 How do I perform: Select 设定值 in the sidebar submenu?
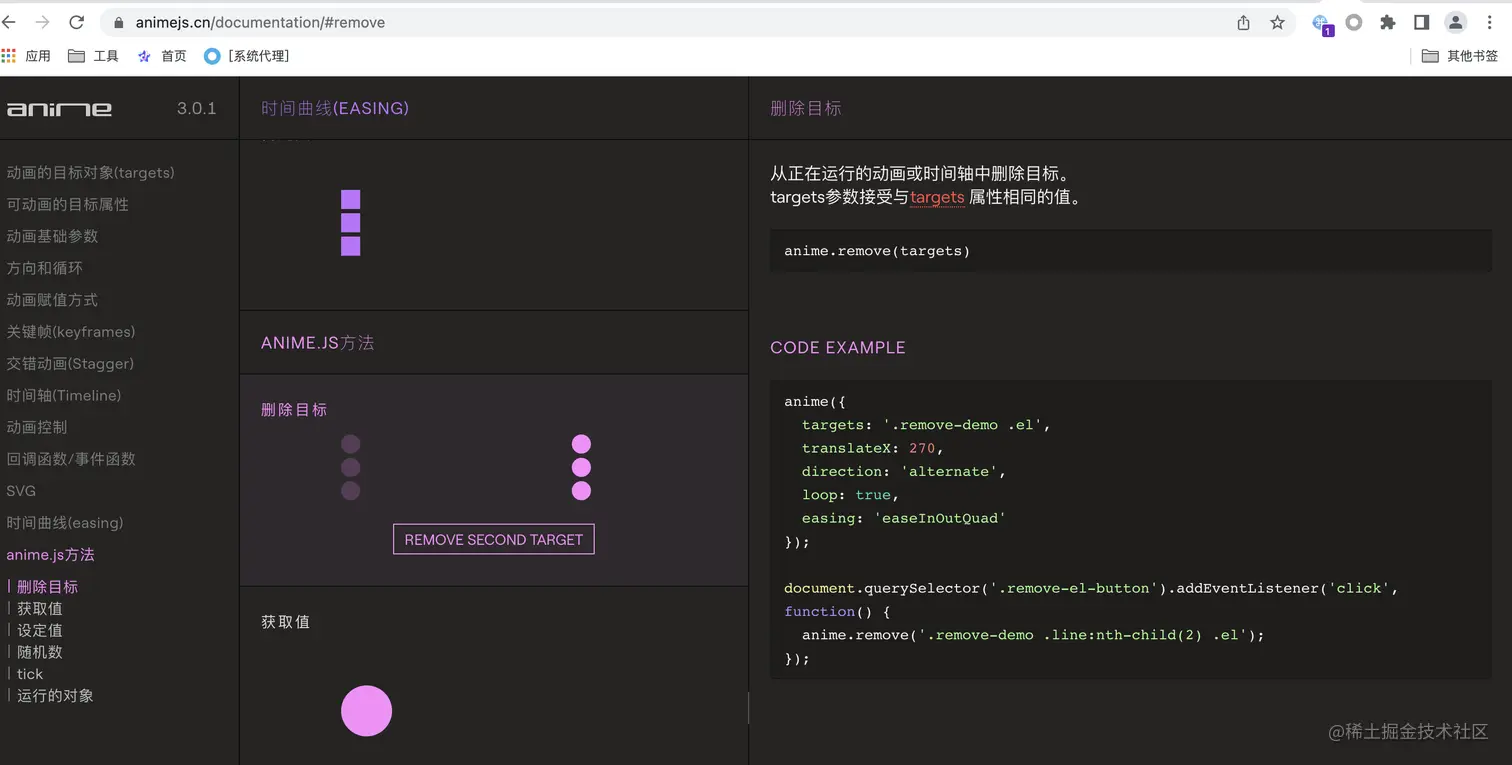40,630
